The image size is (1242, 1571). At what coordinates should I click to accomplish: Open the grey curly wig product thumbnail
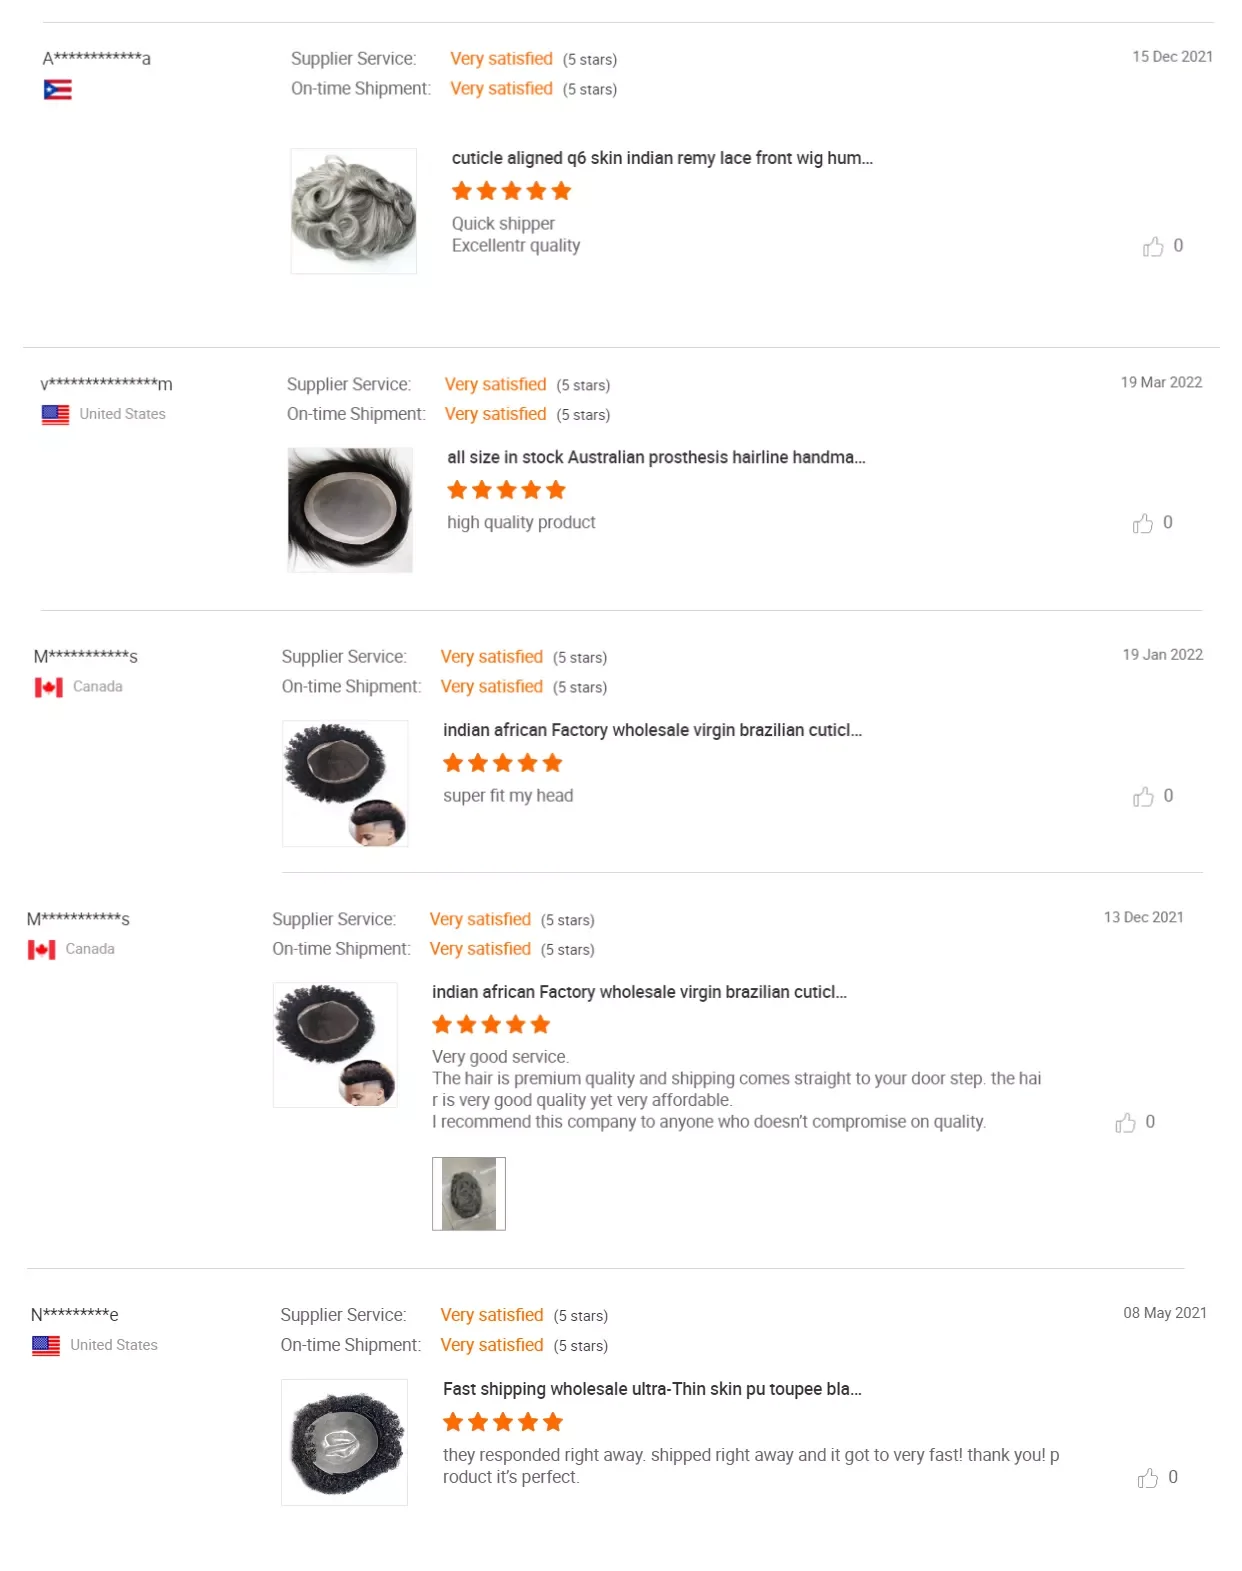tap(353, 211)
